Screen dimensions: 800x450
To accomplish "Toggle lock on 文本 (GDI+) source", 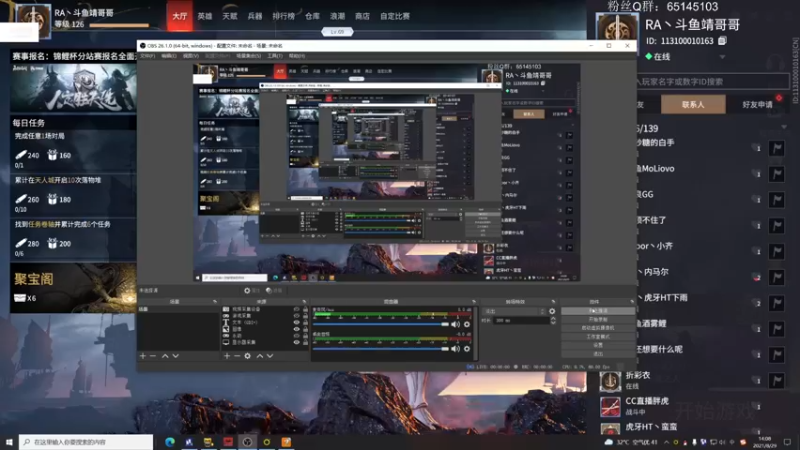I will pyautogui.click(x=305, y=322).
